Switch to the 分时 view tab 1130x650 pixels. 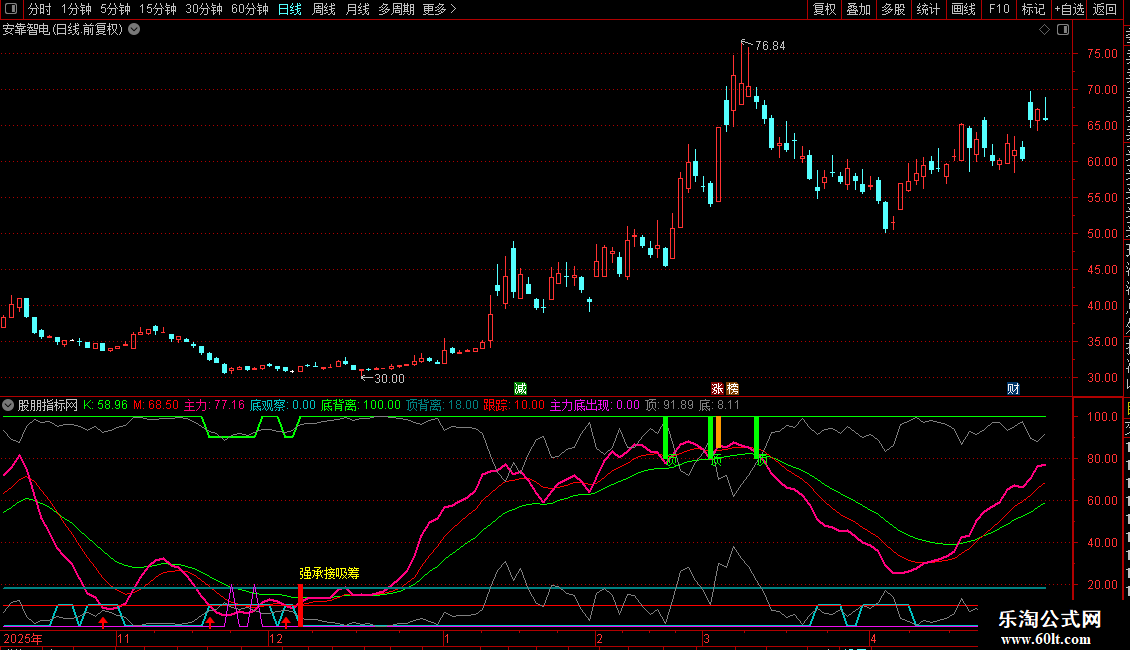click(40, 9)
